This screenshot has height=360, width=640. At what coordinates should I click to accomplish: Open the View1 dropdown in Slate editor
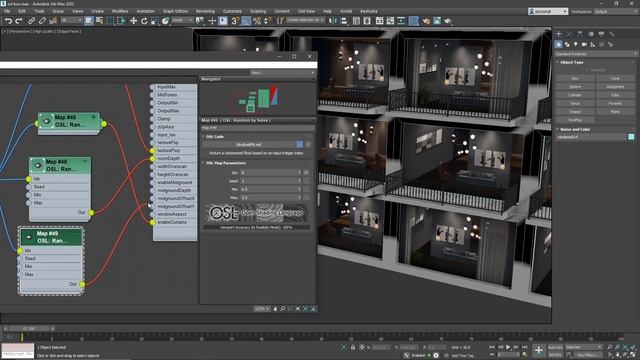tap(282, 73)
